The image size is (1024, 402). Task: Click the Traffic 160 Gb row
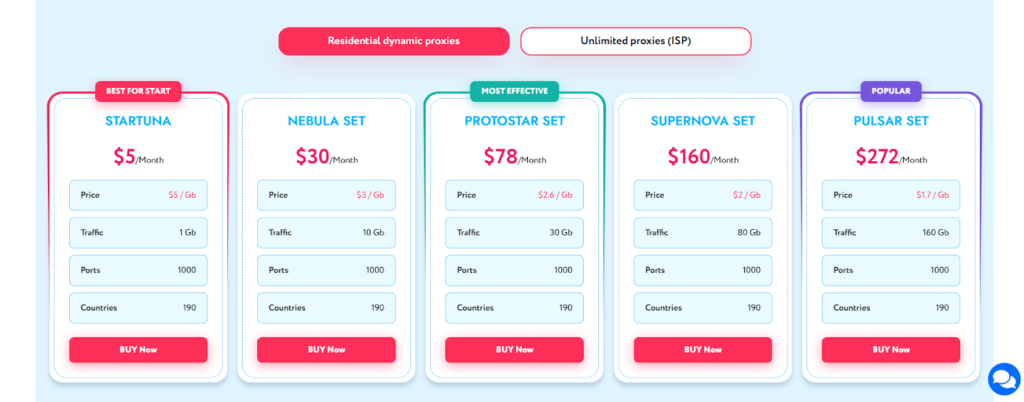pyautogui.click(x=890, y=233)
